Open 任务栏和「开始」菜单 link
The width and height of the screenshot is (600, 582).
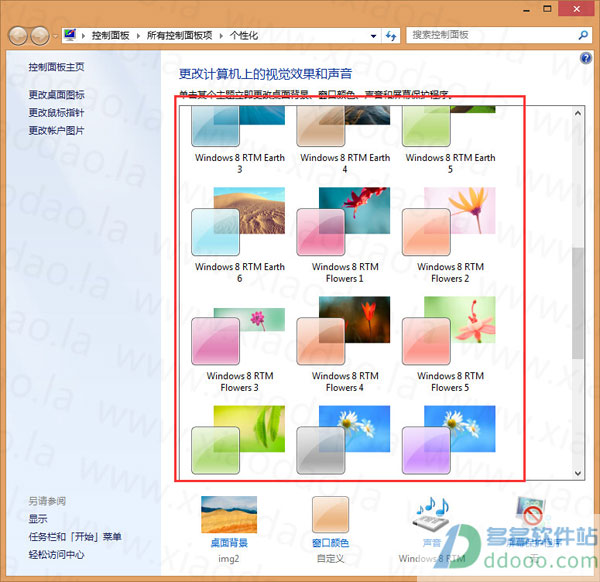click(75, 536)
